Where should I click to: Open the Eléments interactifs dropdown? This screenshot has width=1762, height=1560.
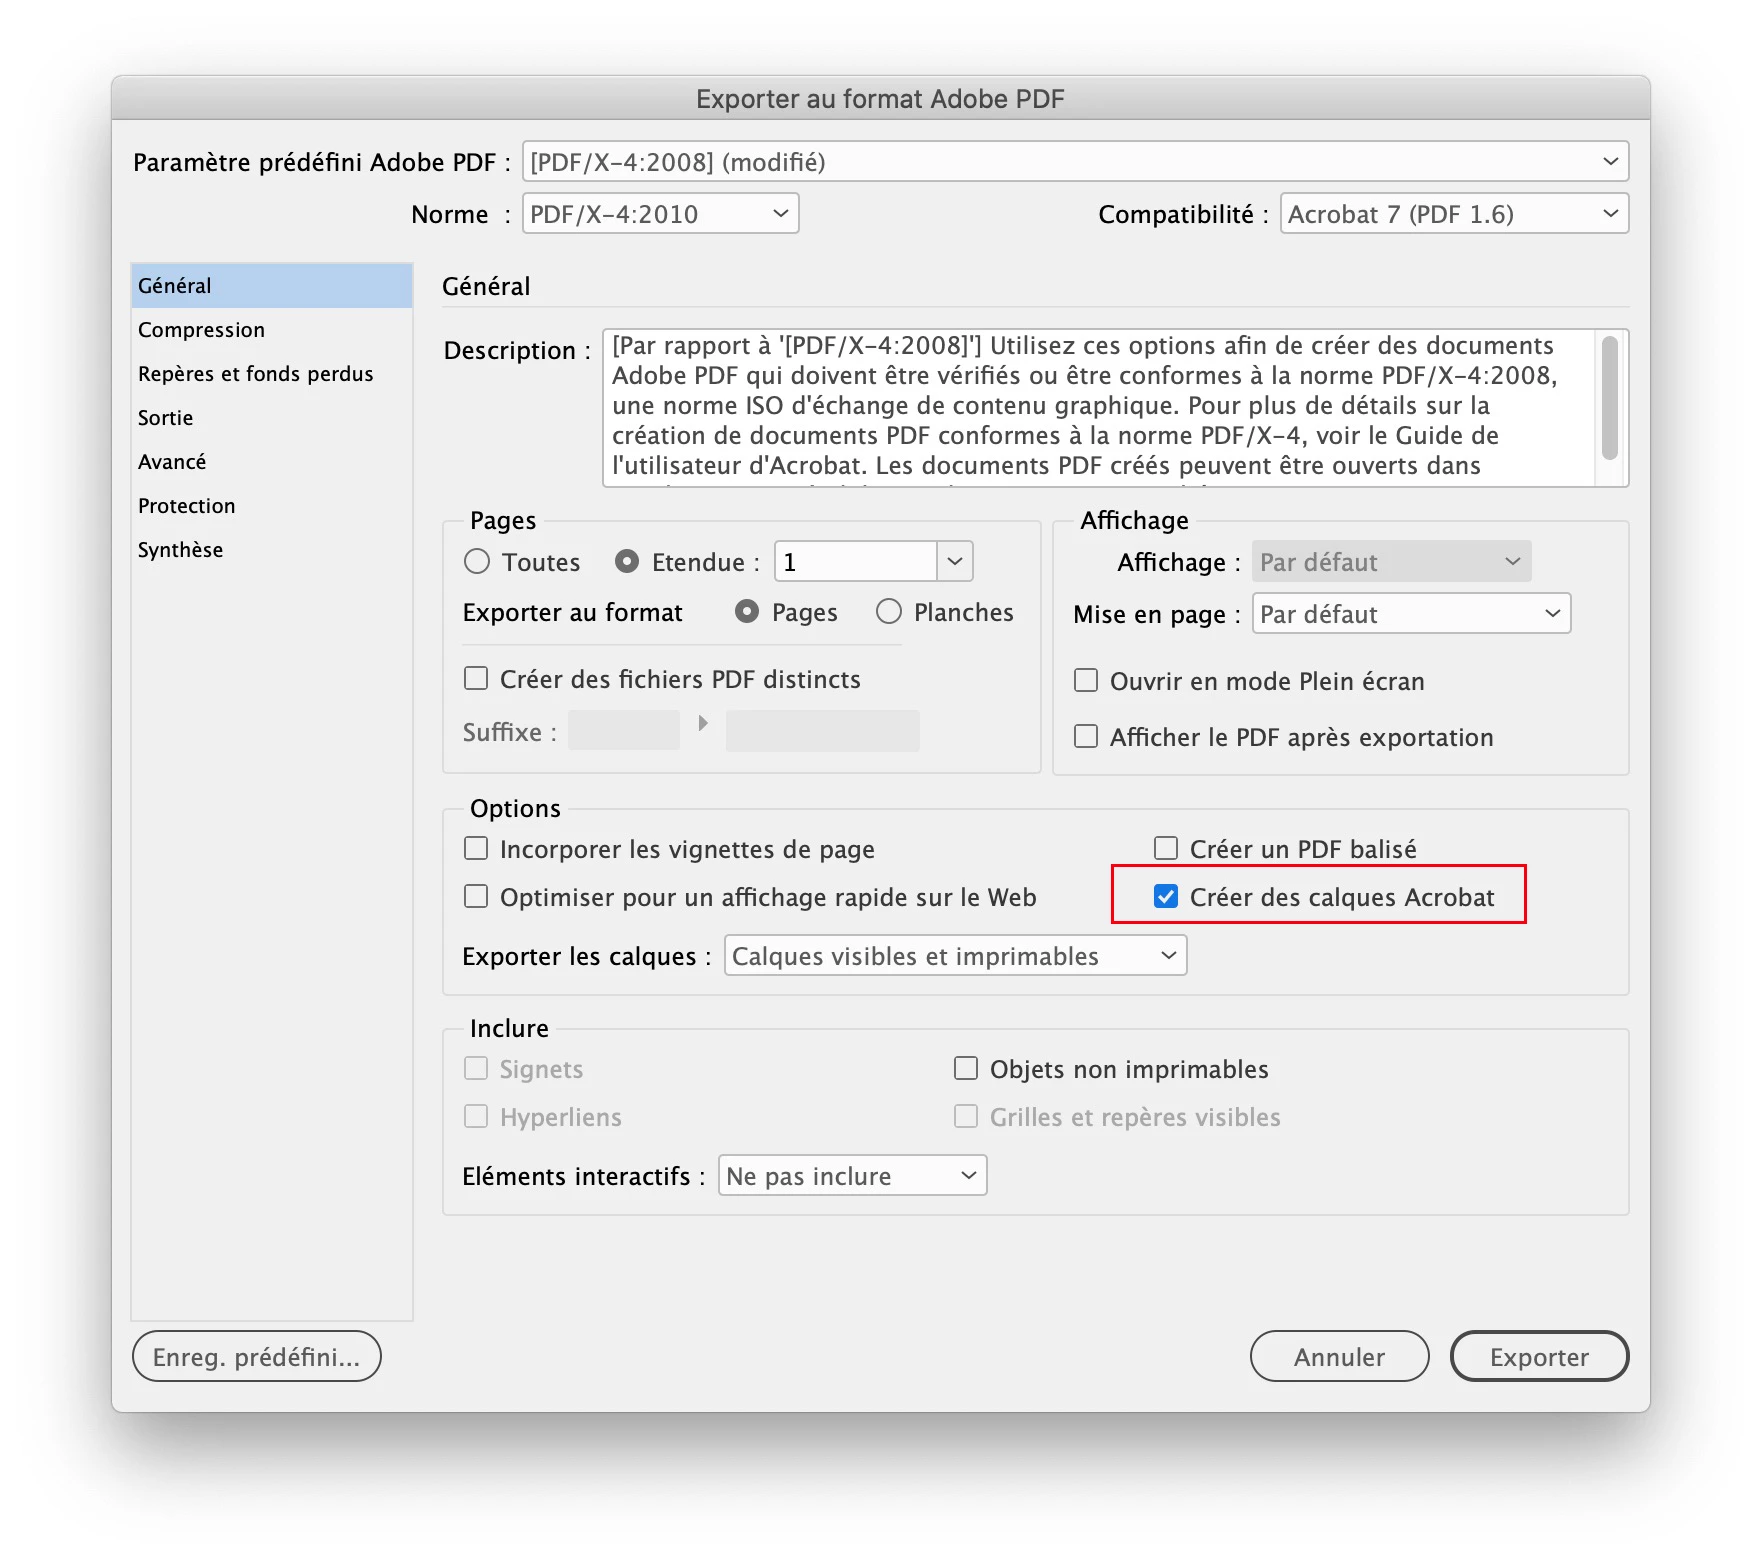852,1175
